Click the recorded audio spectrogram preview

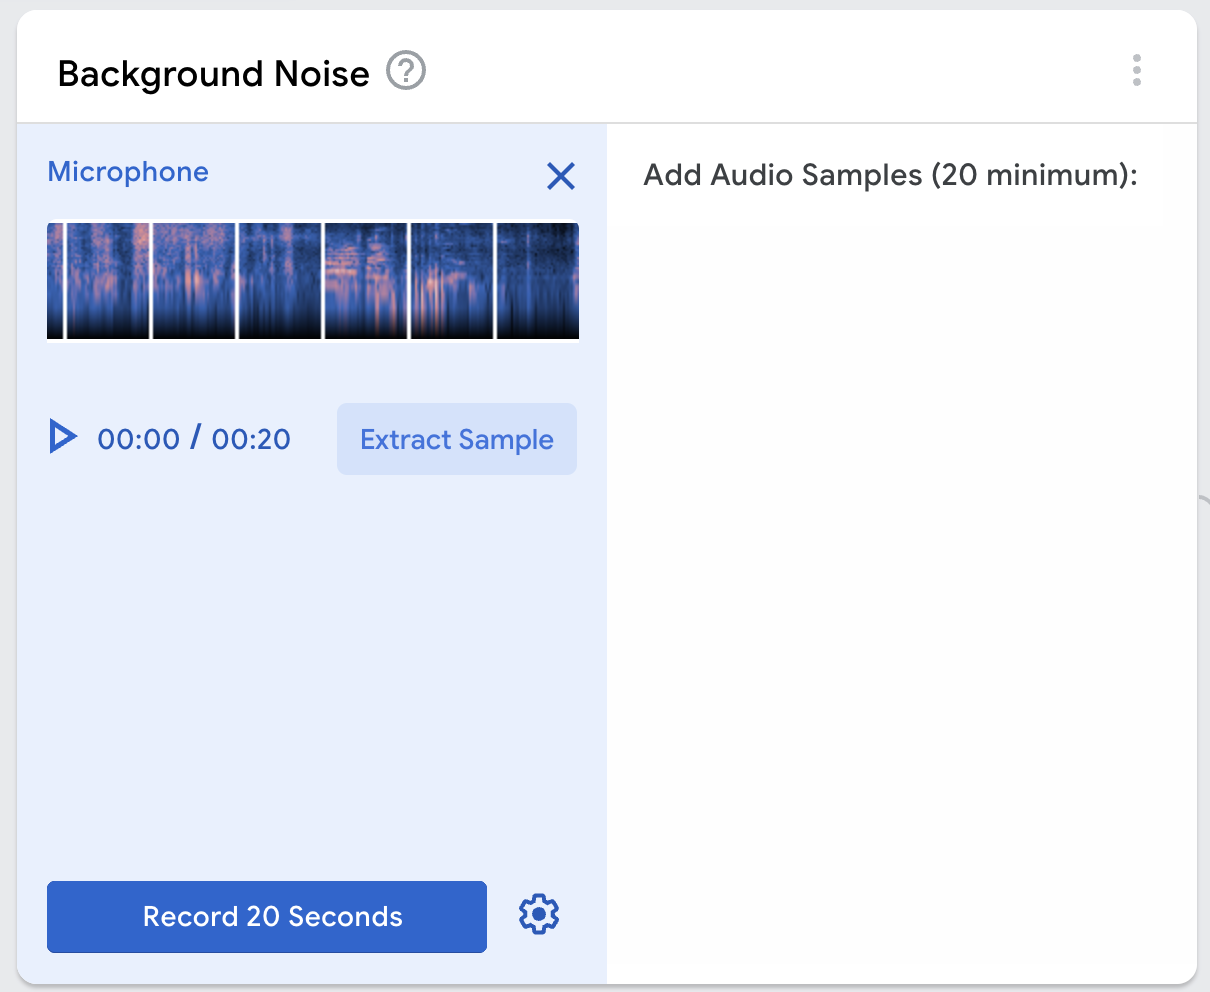tap(312, 280)
